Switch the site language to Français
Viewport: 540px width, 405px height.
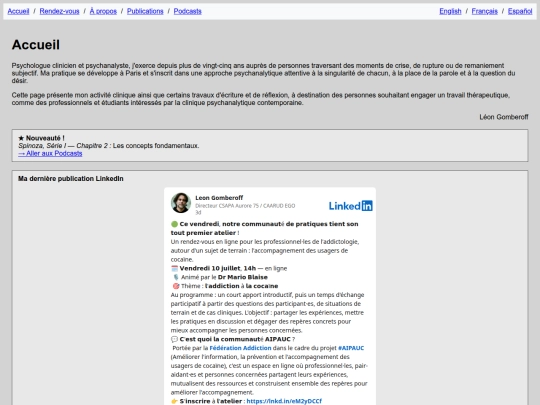pyautogui.click(x=485, y=11)
